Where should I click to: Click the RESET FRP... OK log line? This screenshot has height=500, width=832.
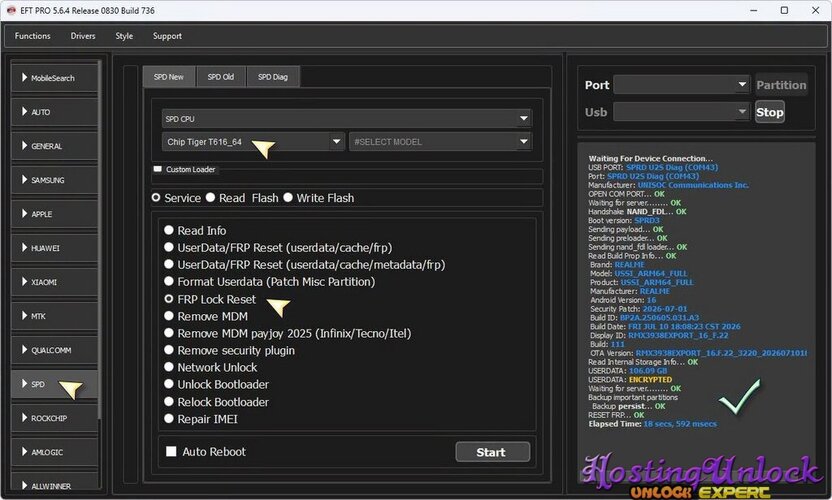click(x=616, y=415)
